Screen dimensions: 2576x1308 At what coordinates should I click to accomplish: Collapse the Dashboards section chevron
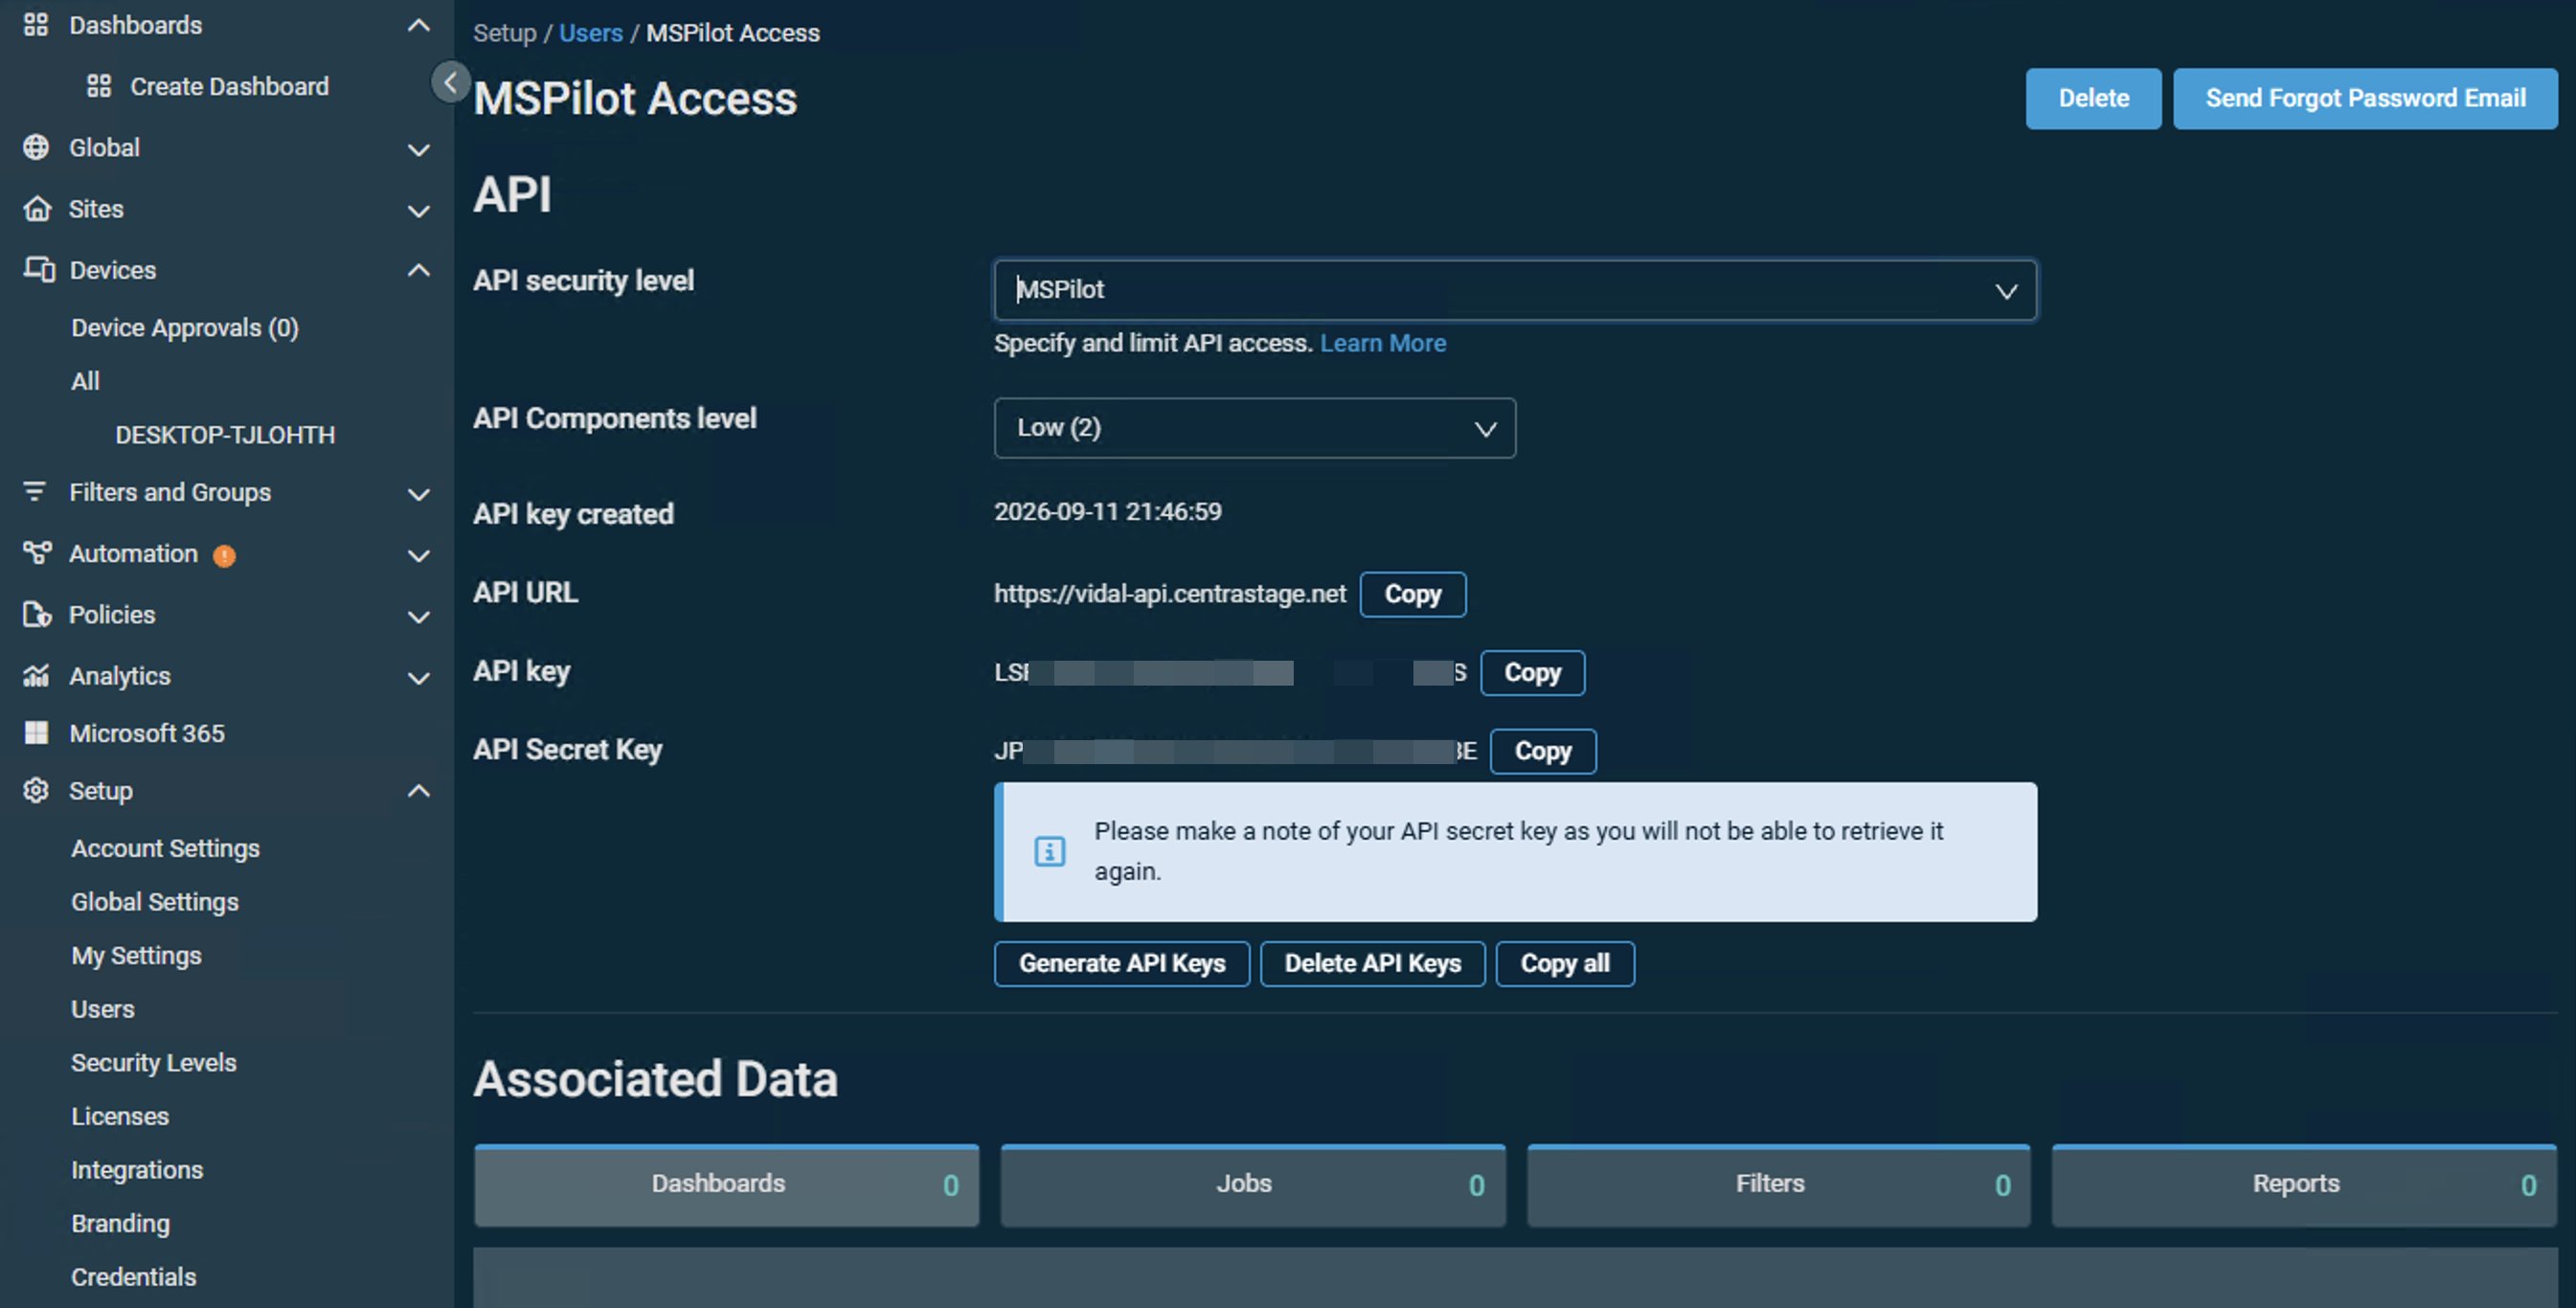(x=419, y=25)
